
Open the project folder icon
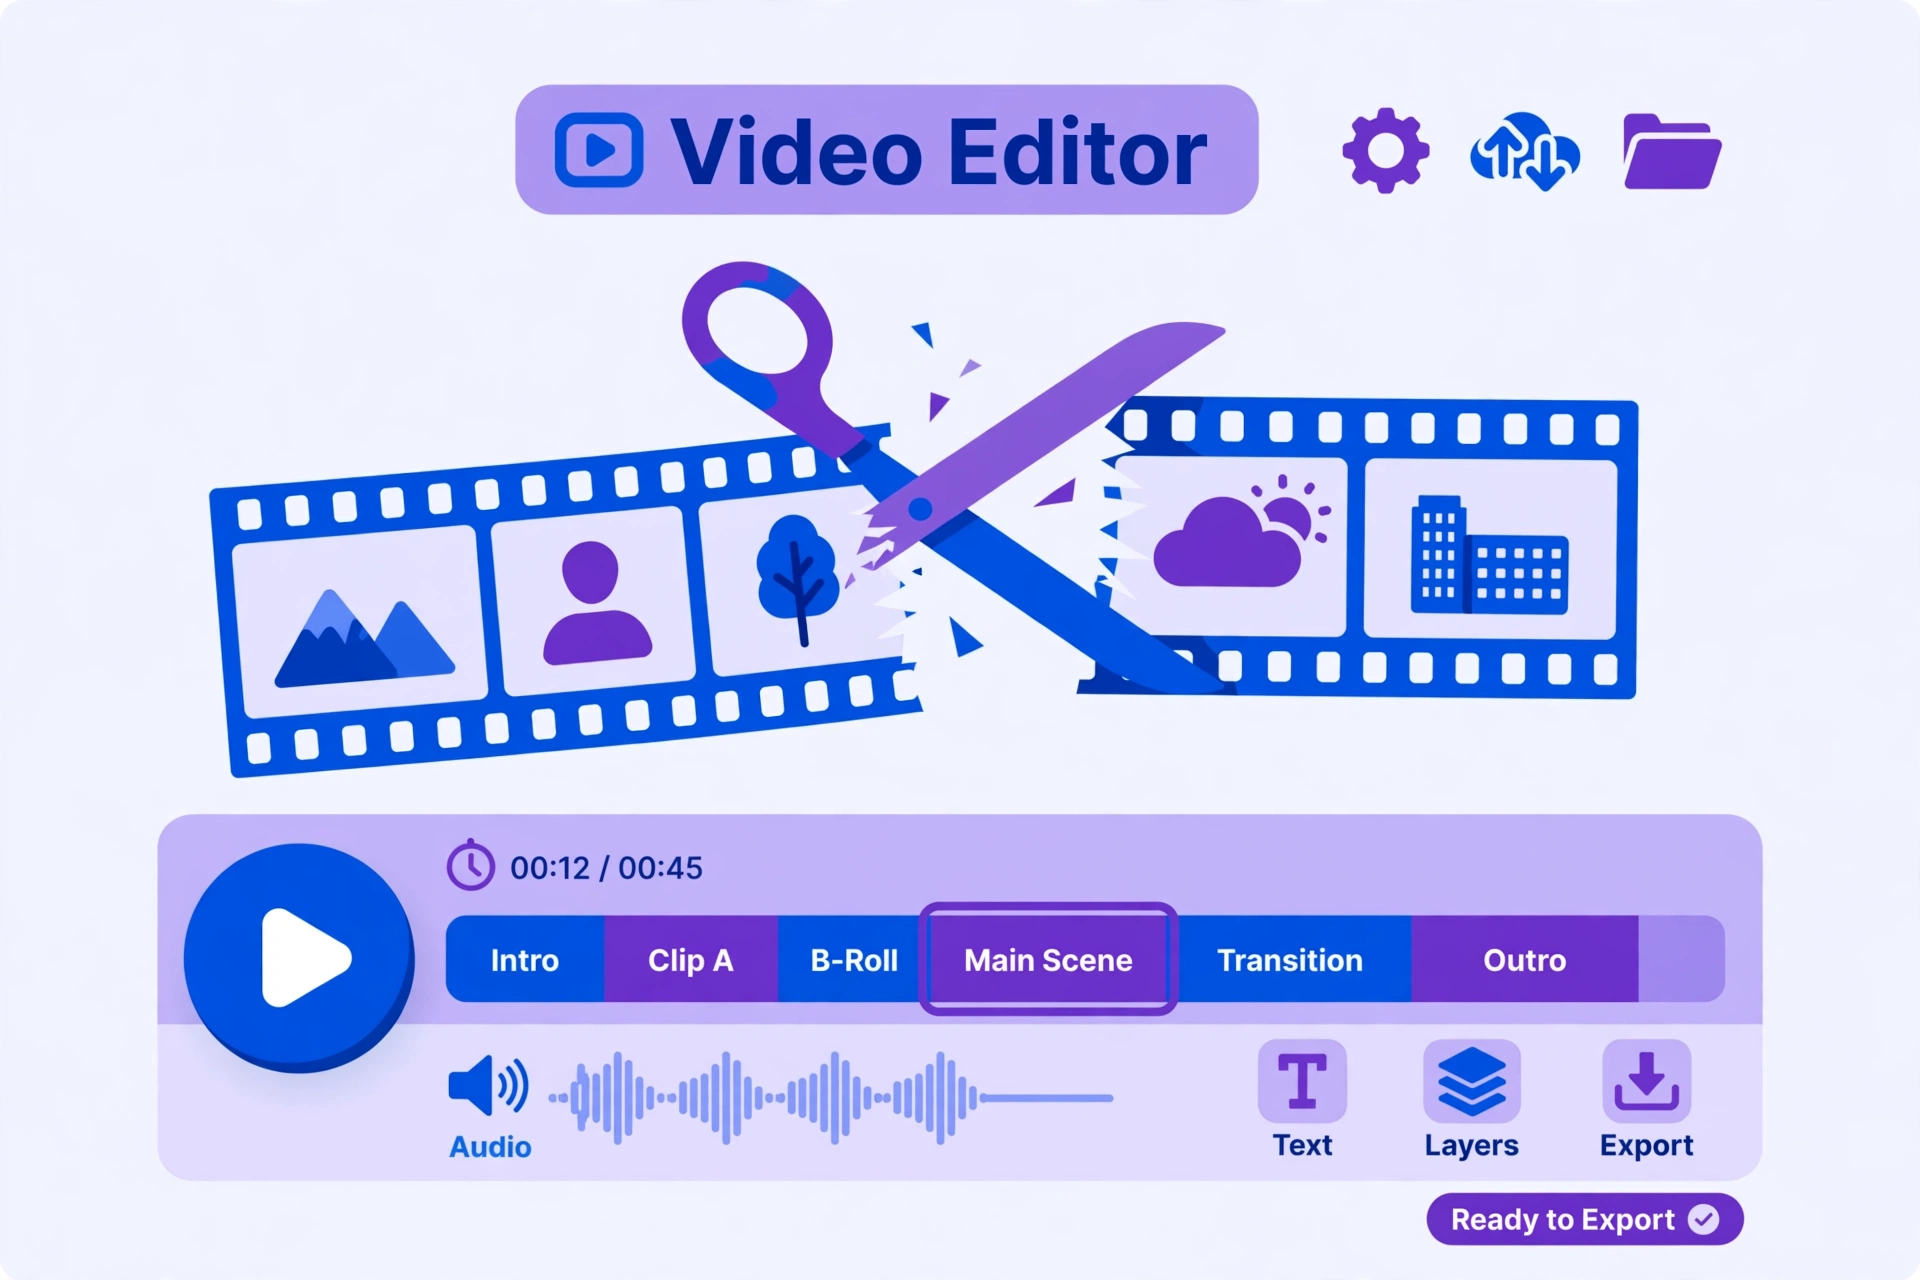tap(1672, 151)
